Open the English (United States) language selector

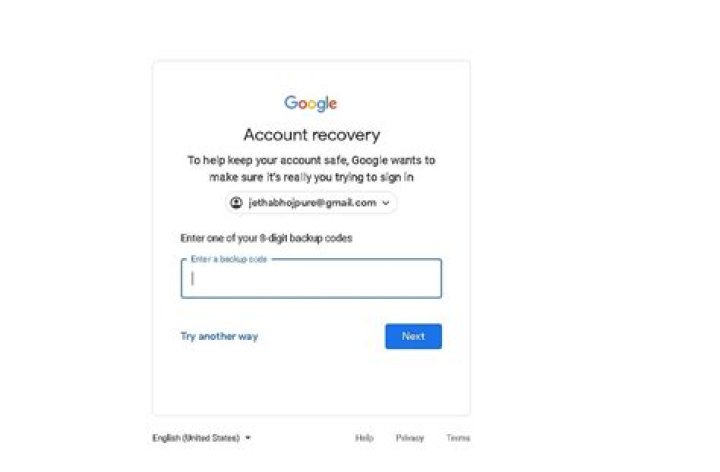click(x=202, y=438)
